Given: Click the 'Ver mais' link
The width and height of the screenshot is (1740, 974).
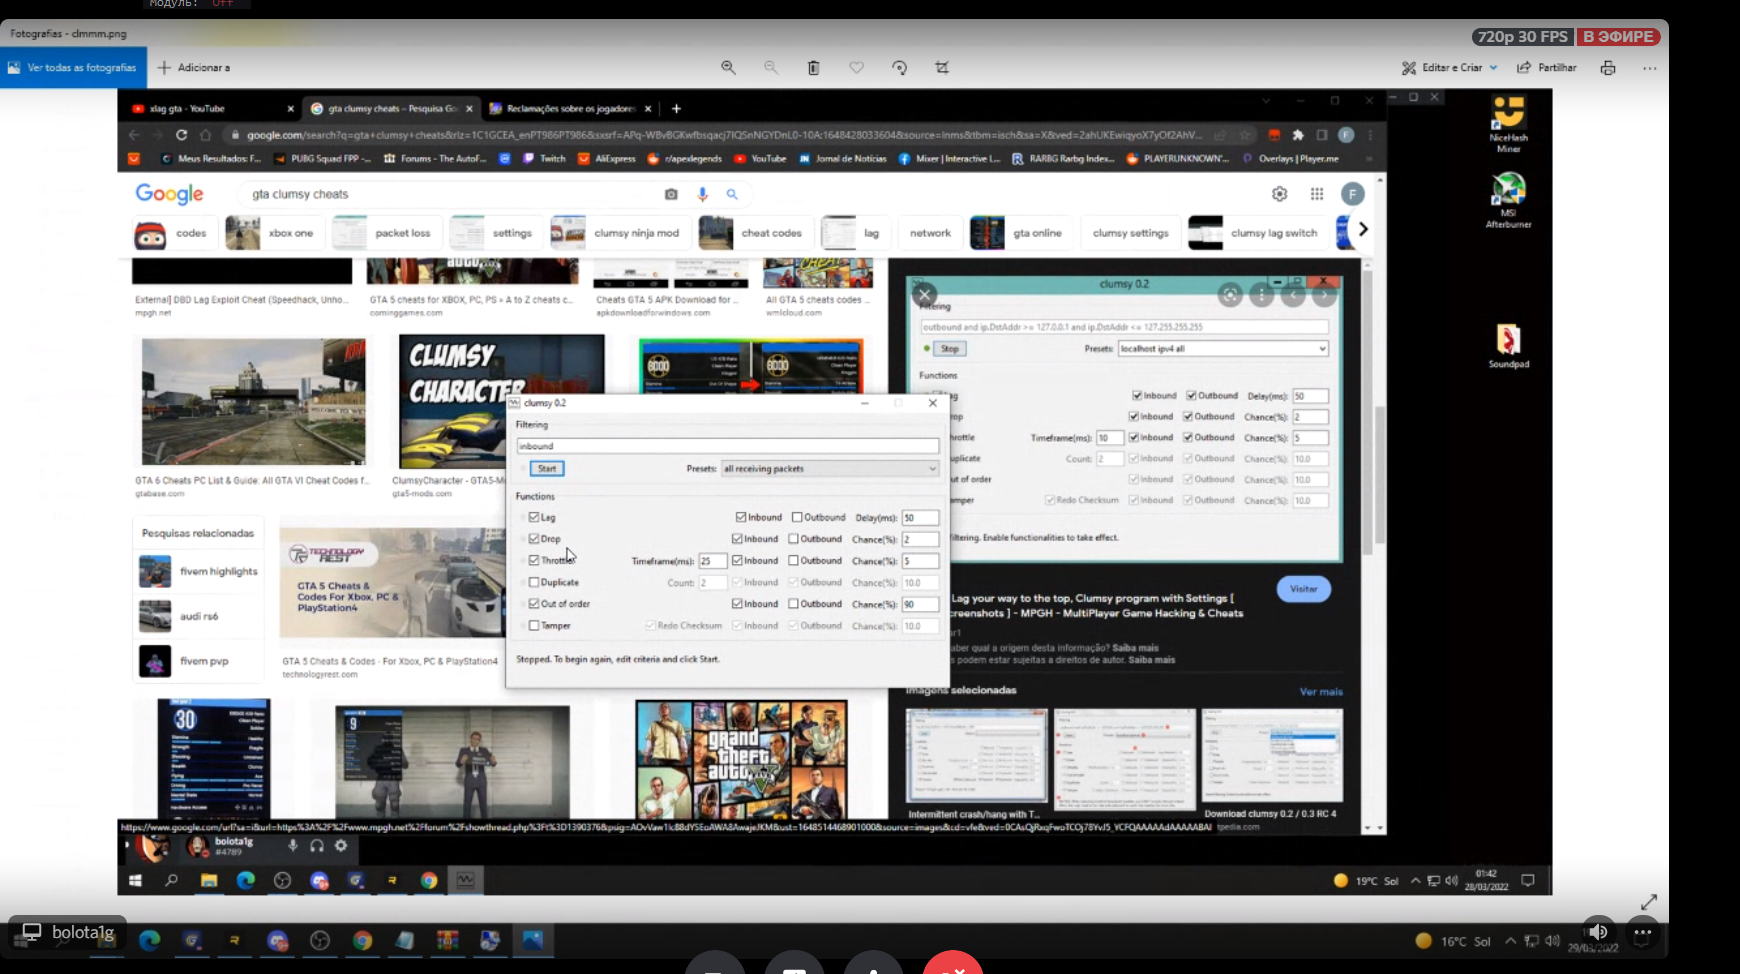Looking at the screenshot, I should click(x=1321, y=692).
